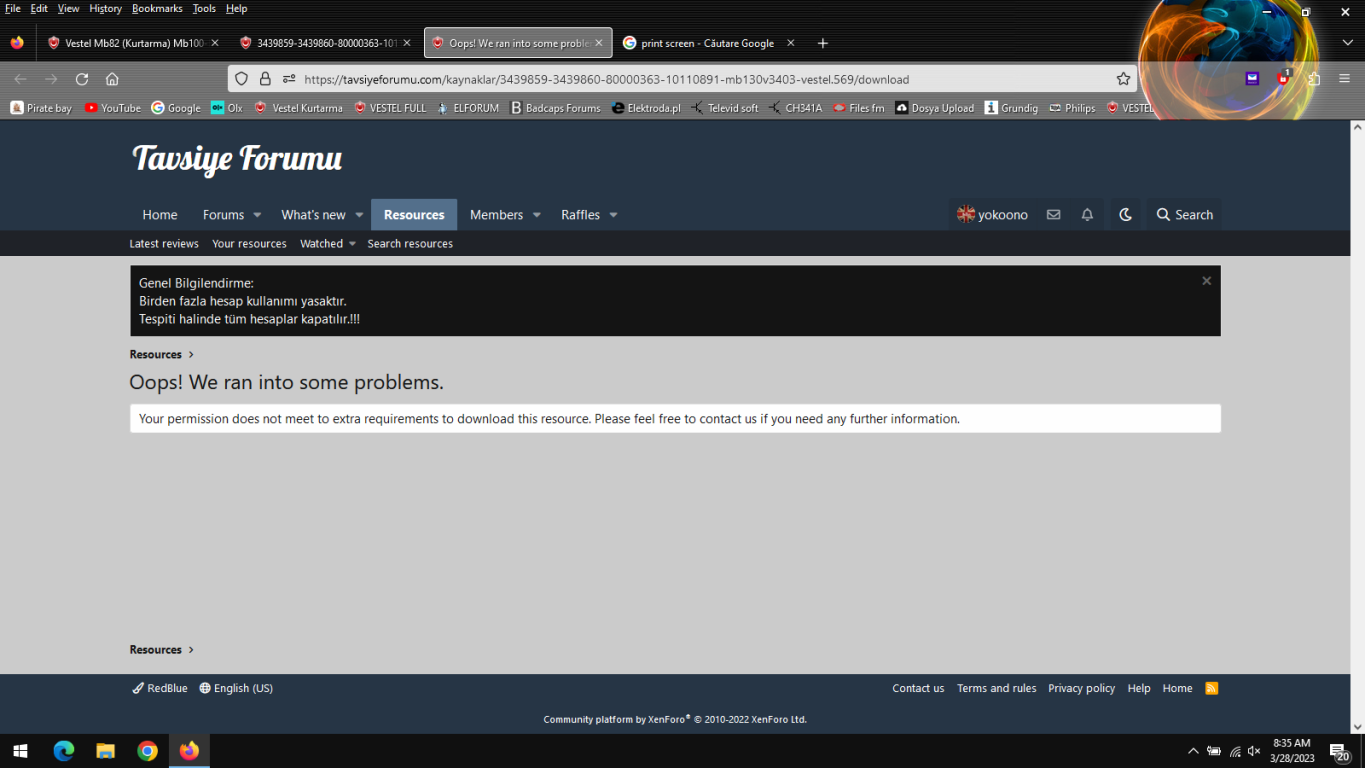This screenshot has width=1365, height=768.
Task: Open the Elektroda.pl bookmark
Action: (646, 108)
